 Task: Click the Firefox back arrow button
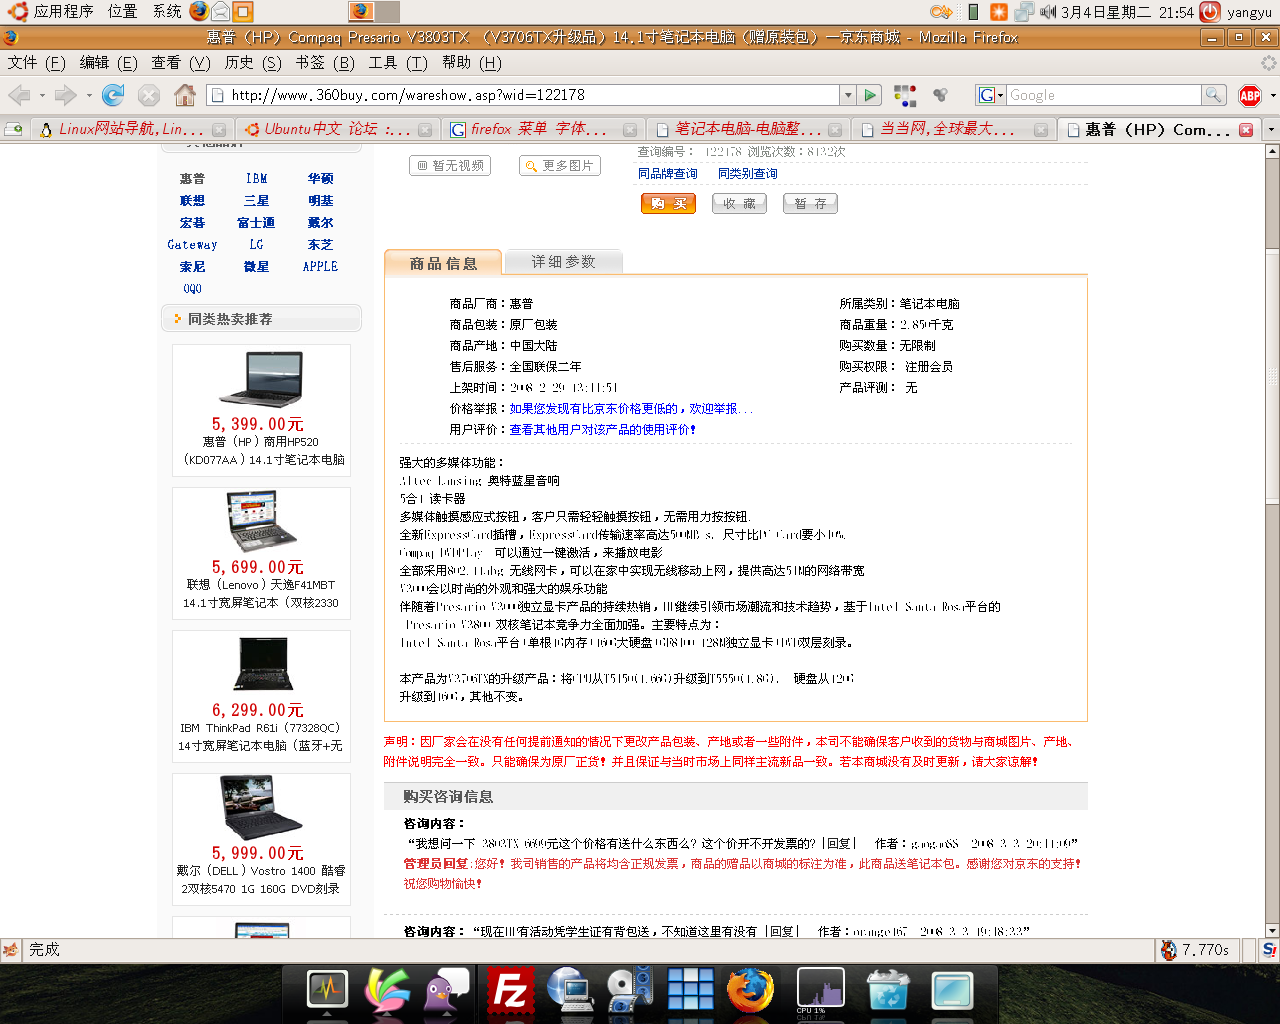point(19,95)
